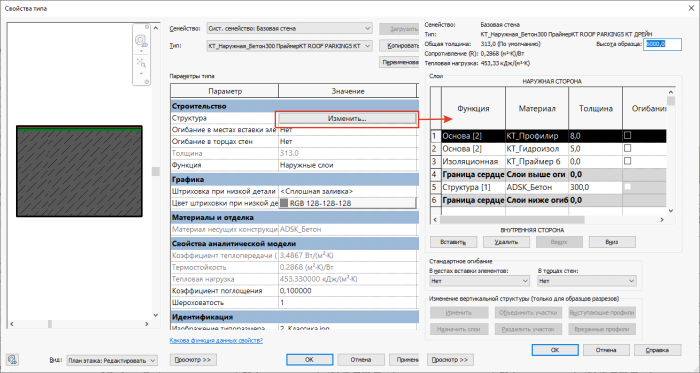Click Просмотр >> button below the layer structure panel
Image resolution: width=700 pixels, height=373 pixels.
pyautogui.click(x=450, y=360)
